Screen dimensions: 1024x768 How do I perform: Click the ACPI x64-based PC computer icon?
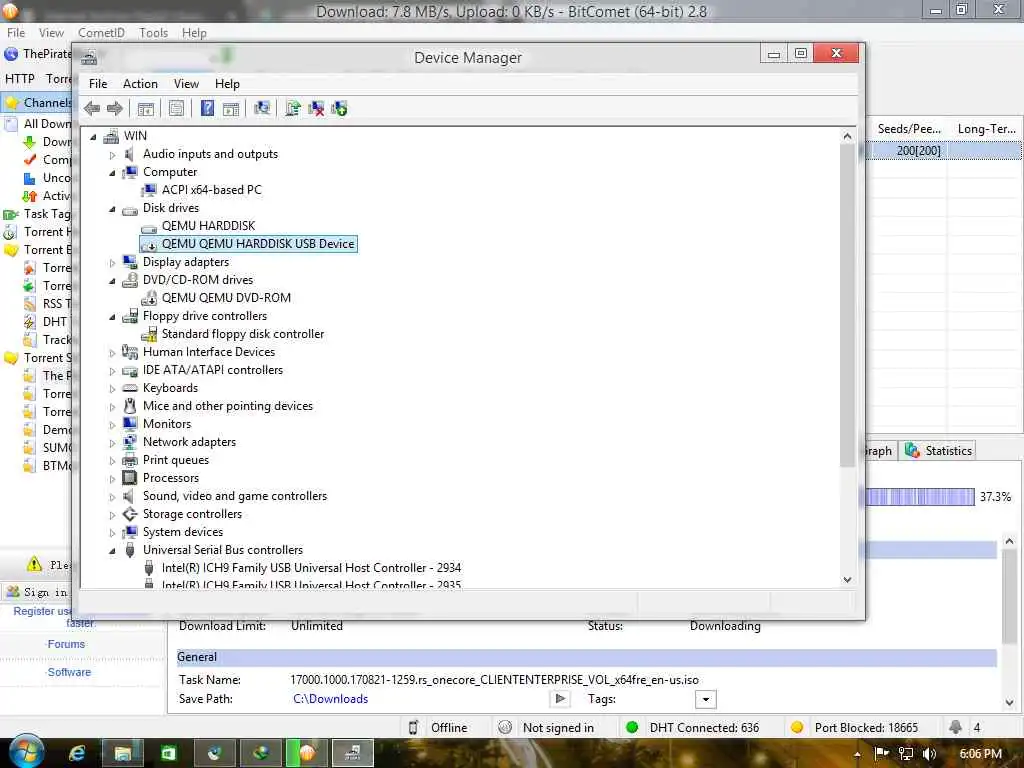pyautogui.click(x=150, y=190)
